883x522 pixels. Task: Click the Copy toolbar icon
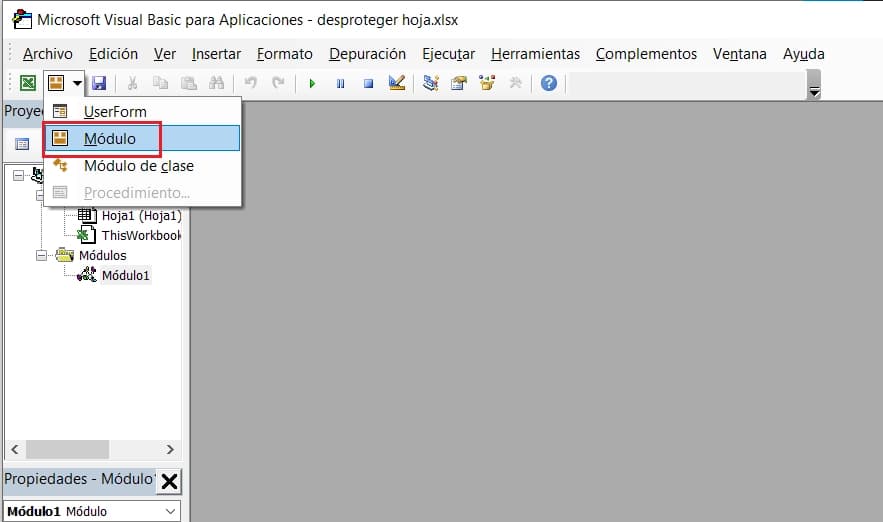160,83
